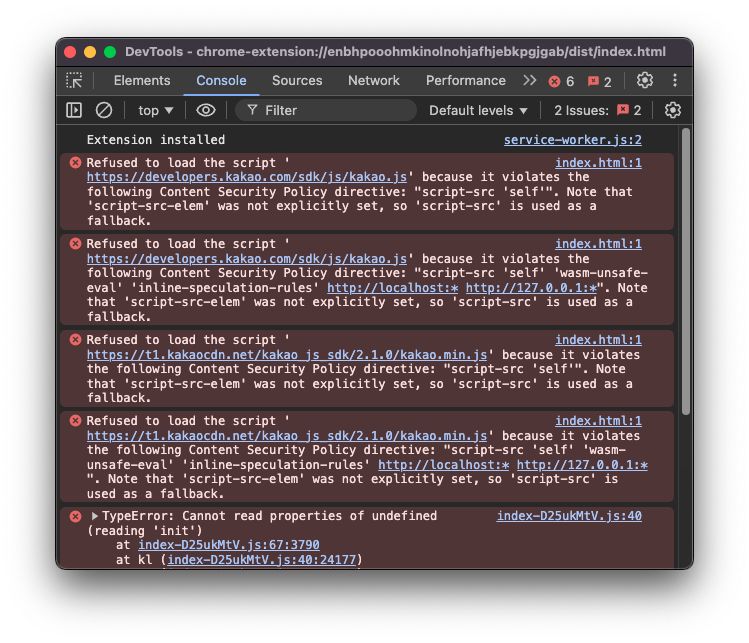Expand the TypeError stack trace triangle

[95, 516]
